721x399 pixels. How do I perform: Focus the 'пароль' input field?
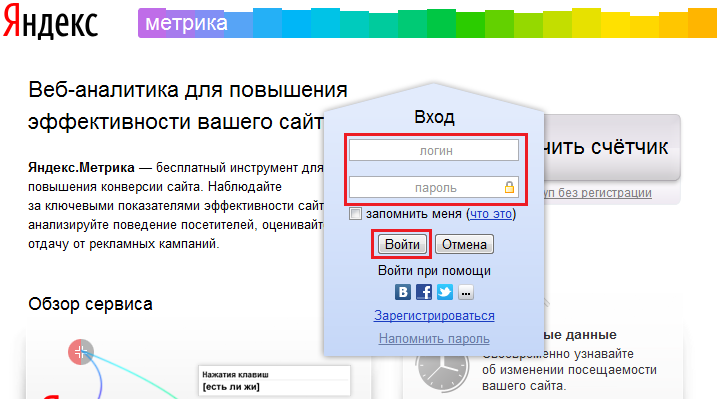434,187
